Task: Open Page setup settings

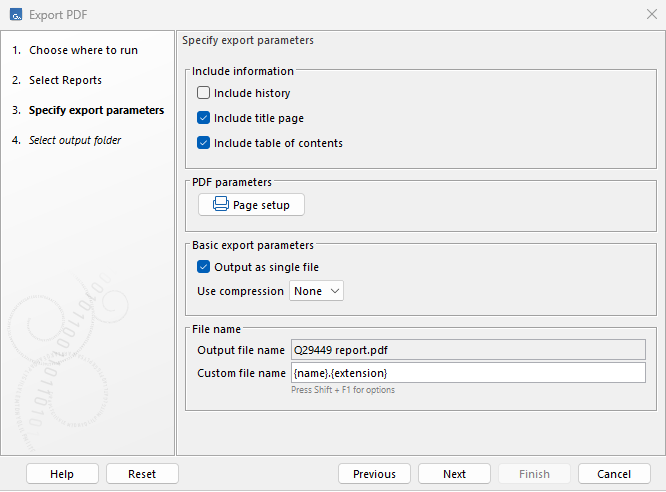Action: click(252, 205)
